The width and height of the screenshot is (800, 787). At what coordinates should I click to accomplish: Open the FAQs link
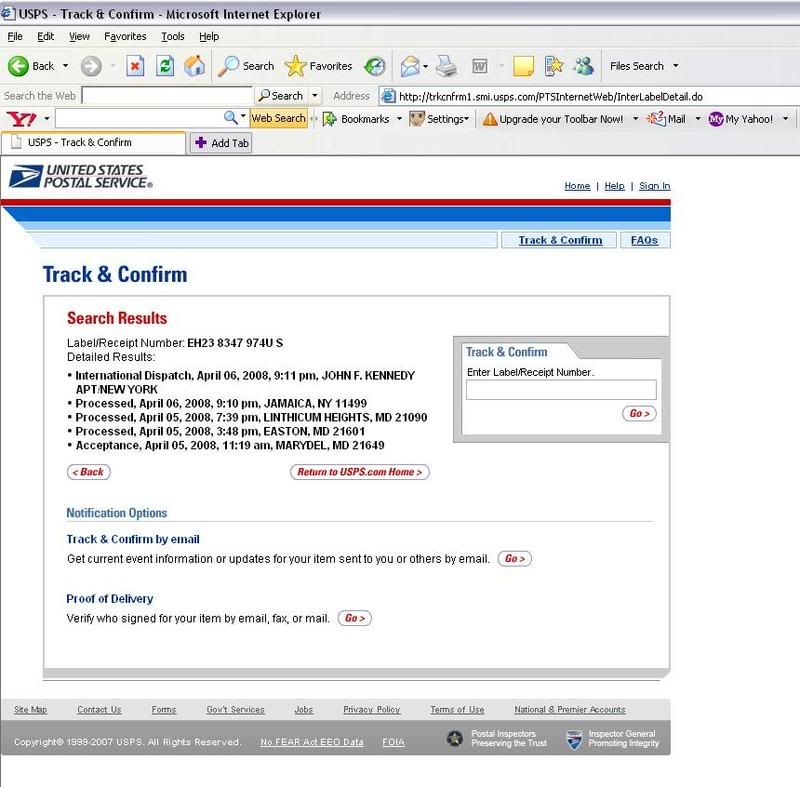644,240
